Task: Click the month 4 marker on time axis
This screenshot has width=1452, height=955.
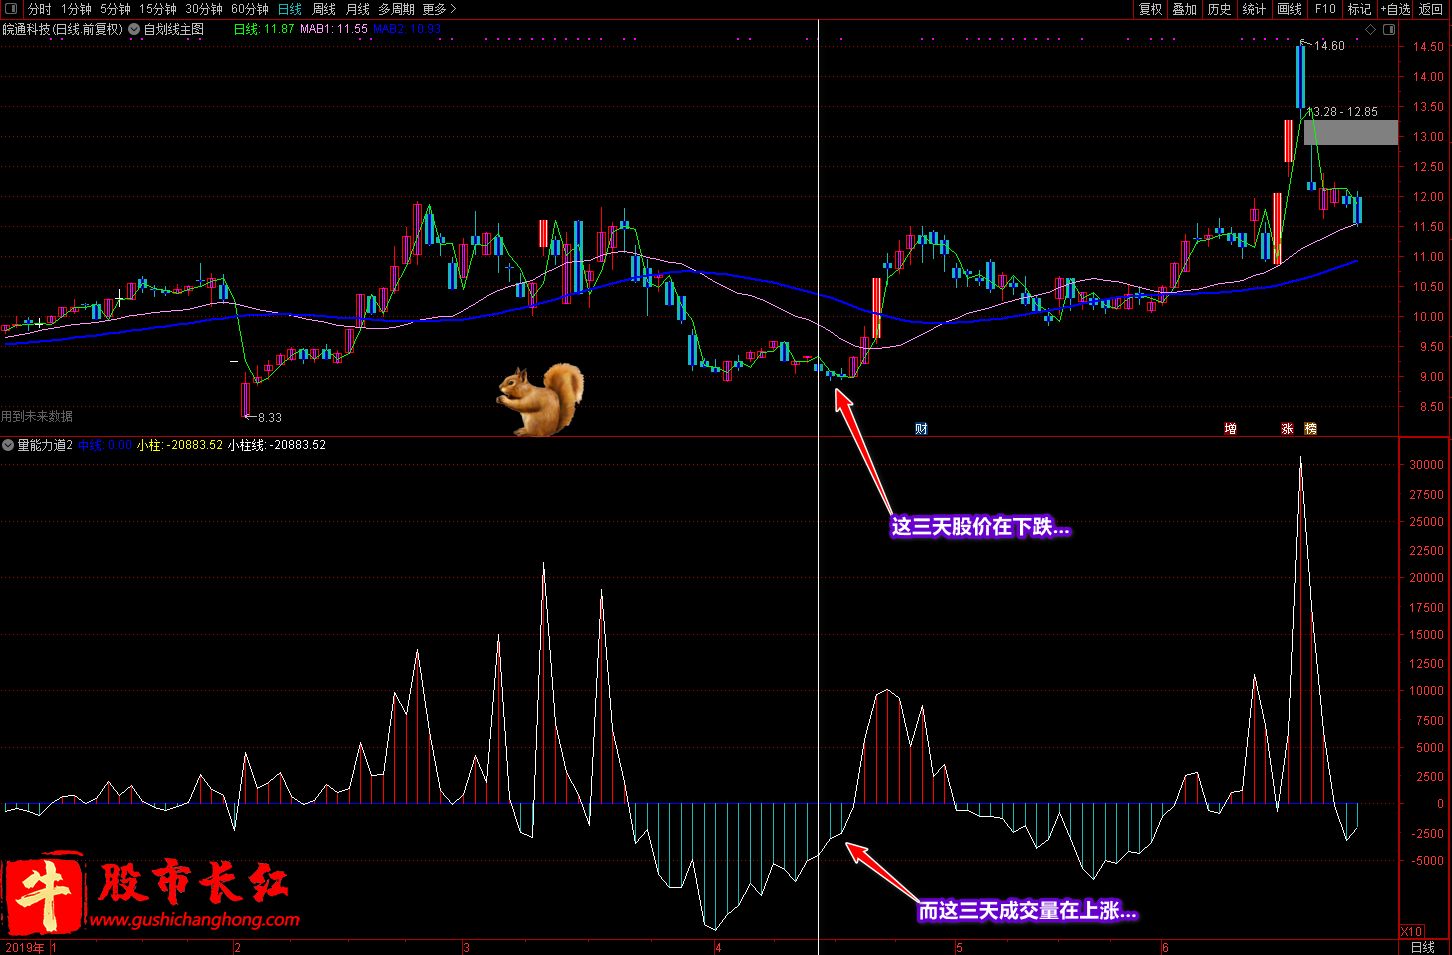Action: point(718,947)
